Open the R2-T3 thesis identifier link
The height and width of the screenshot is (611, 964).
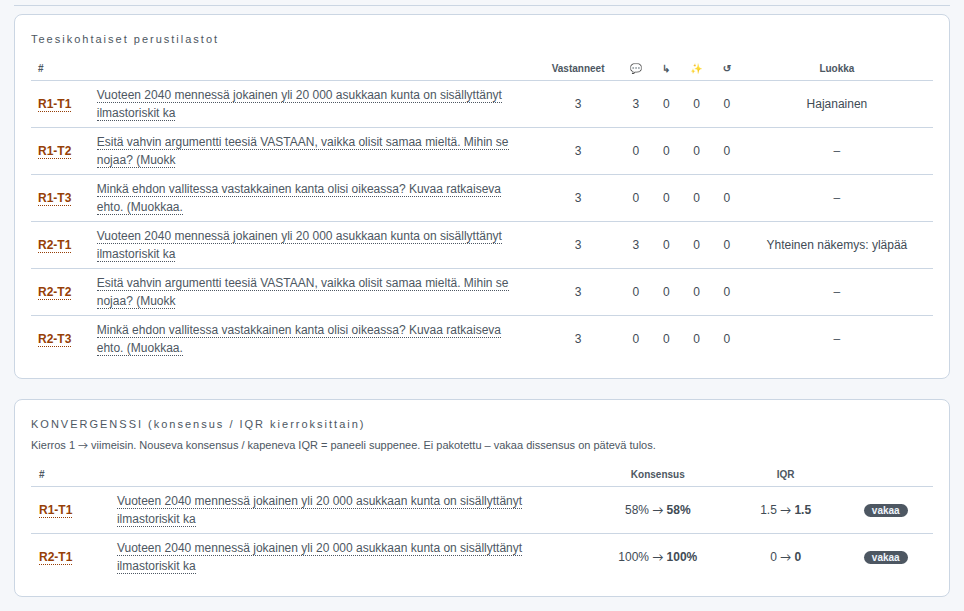point(55,339)
